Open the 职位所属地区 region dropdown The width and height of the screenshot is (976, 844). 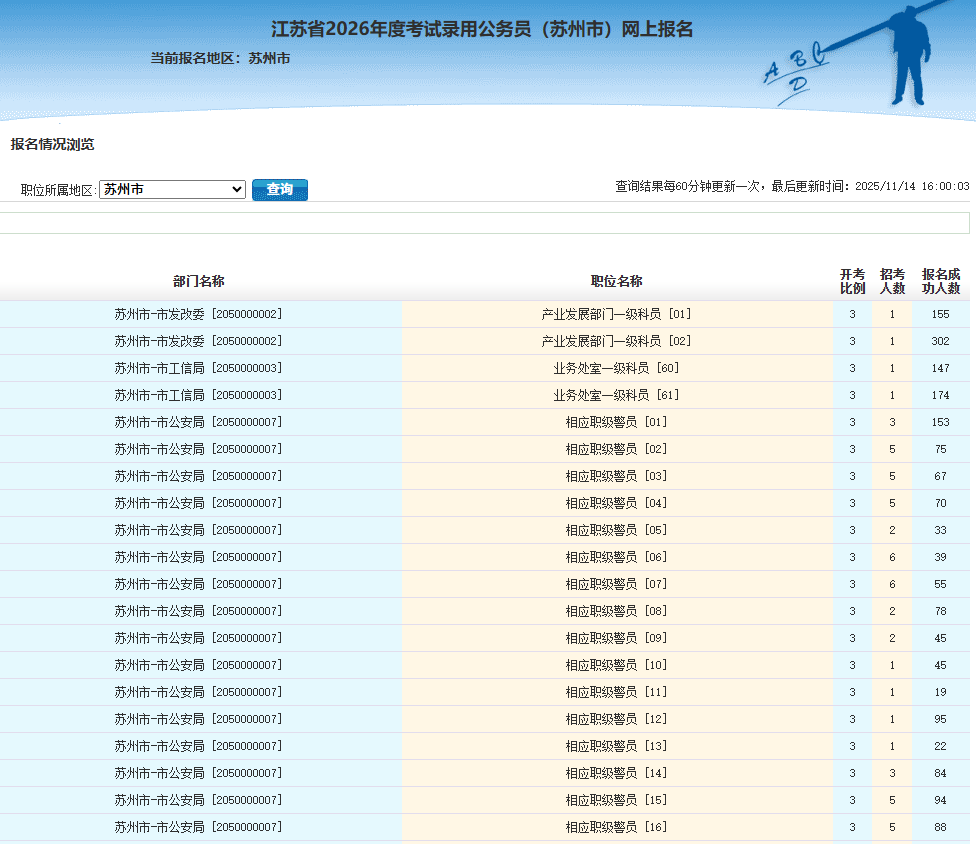pos(172,189)
